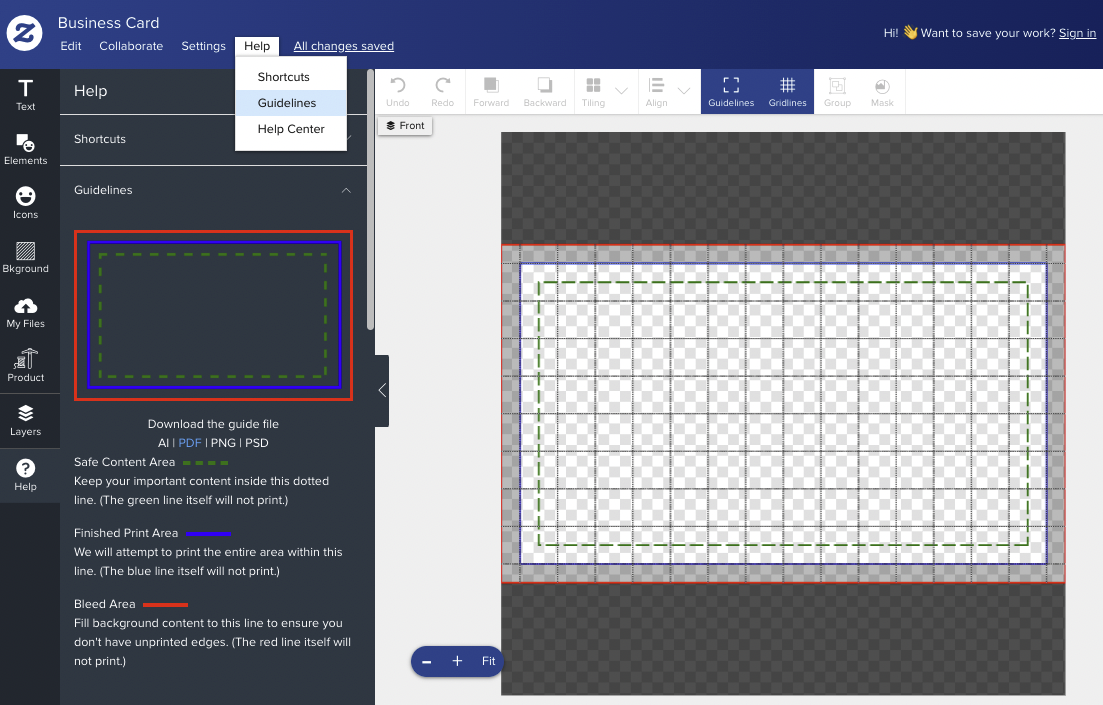Open the Edit menu
Image resolution: width=1103 pixels, height=705 pixels.
[70, 46]
